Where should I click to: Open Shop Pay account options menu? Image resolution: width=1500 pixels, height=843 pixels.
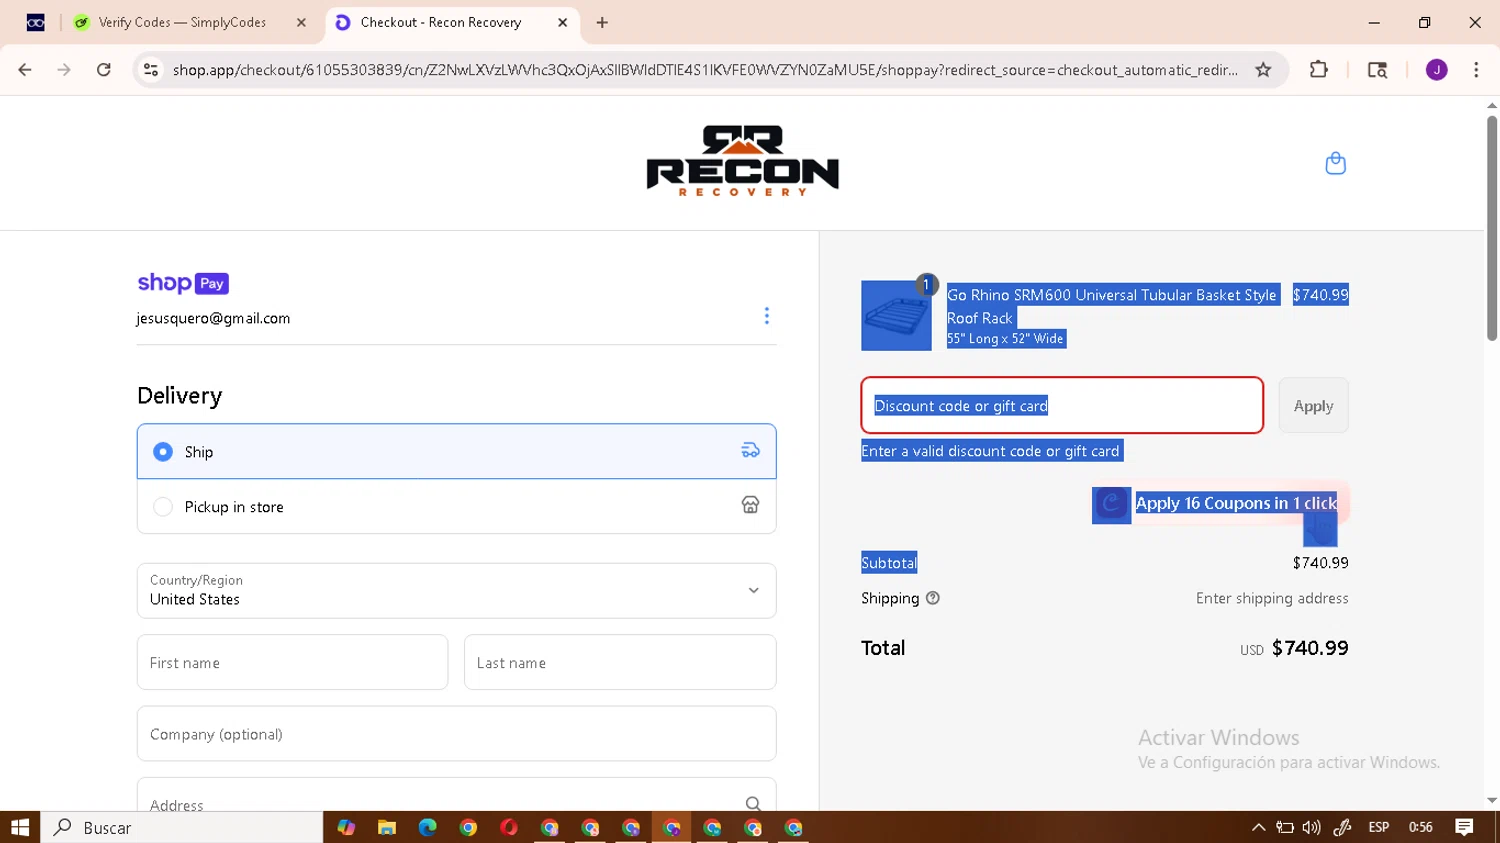tap(767, 316)
